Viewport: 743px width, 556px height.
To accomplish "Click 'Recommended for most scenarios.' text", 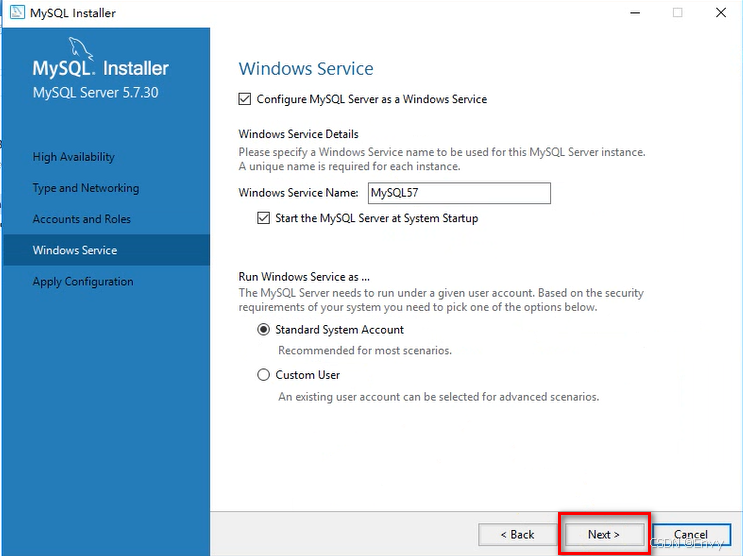I will pos(365,350).
